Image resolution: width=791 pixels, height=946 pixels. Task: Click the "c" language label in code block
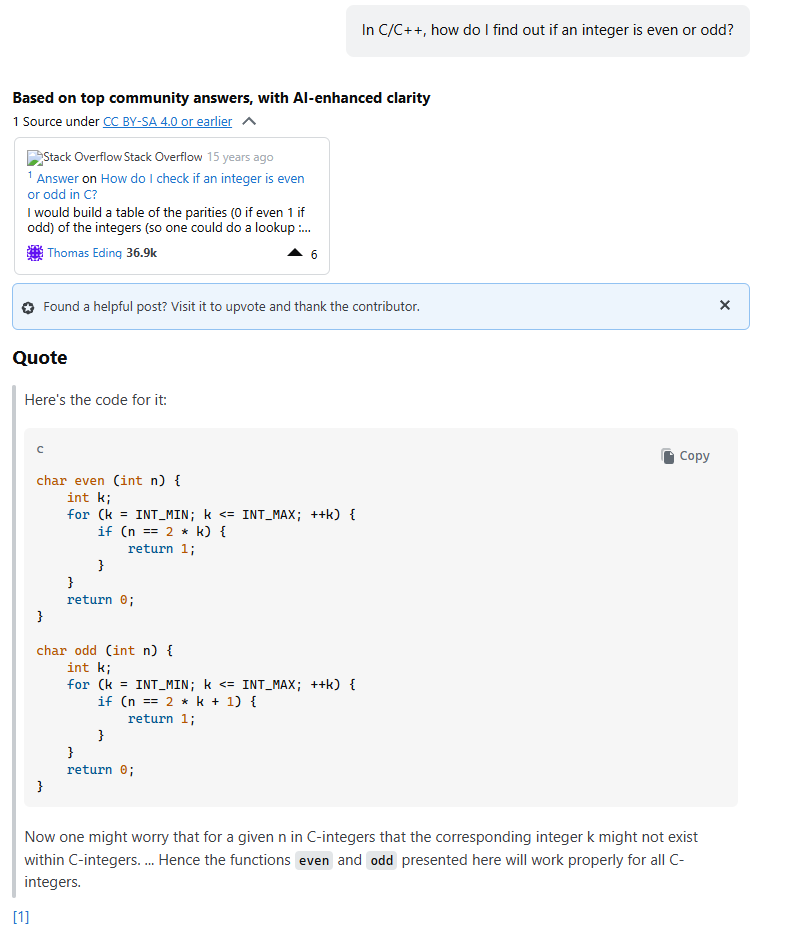40,450
